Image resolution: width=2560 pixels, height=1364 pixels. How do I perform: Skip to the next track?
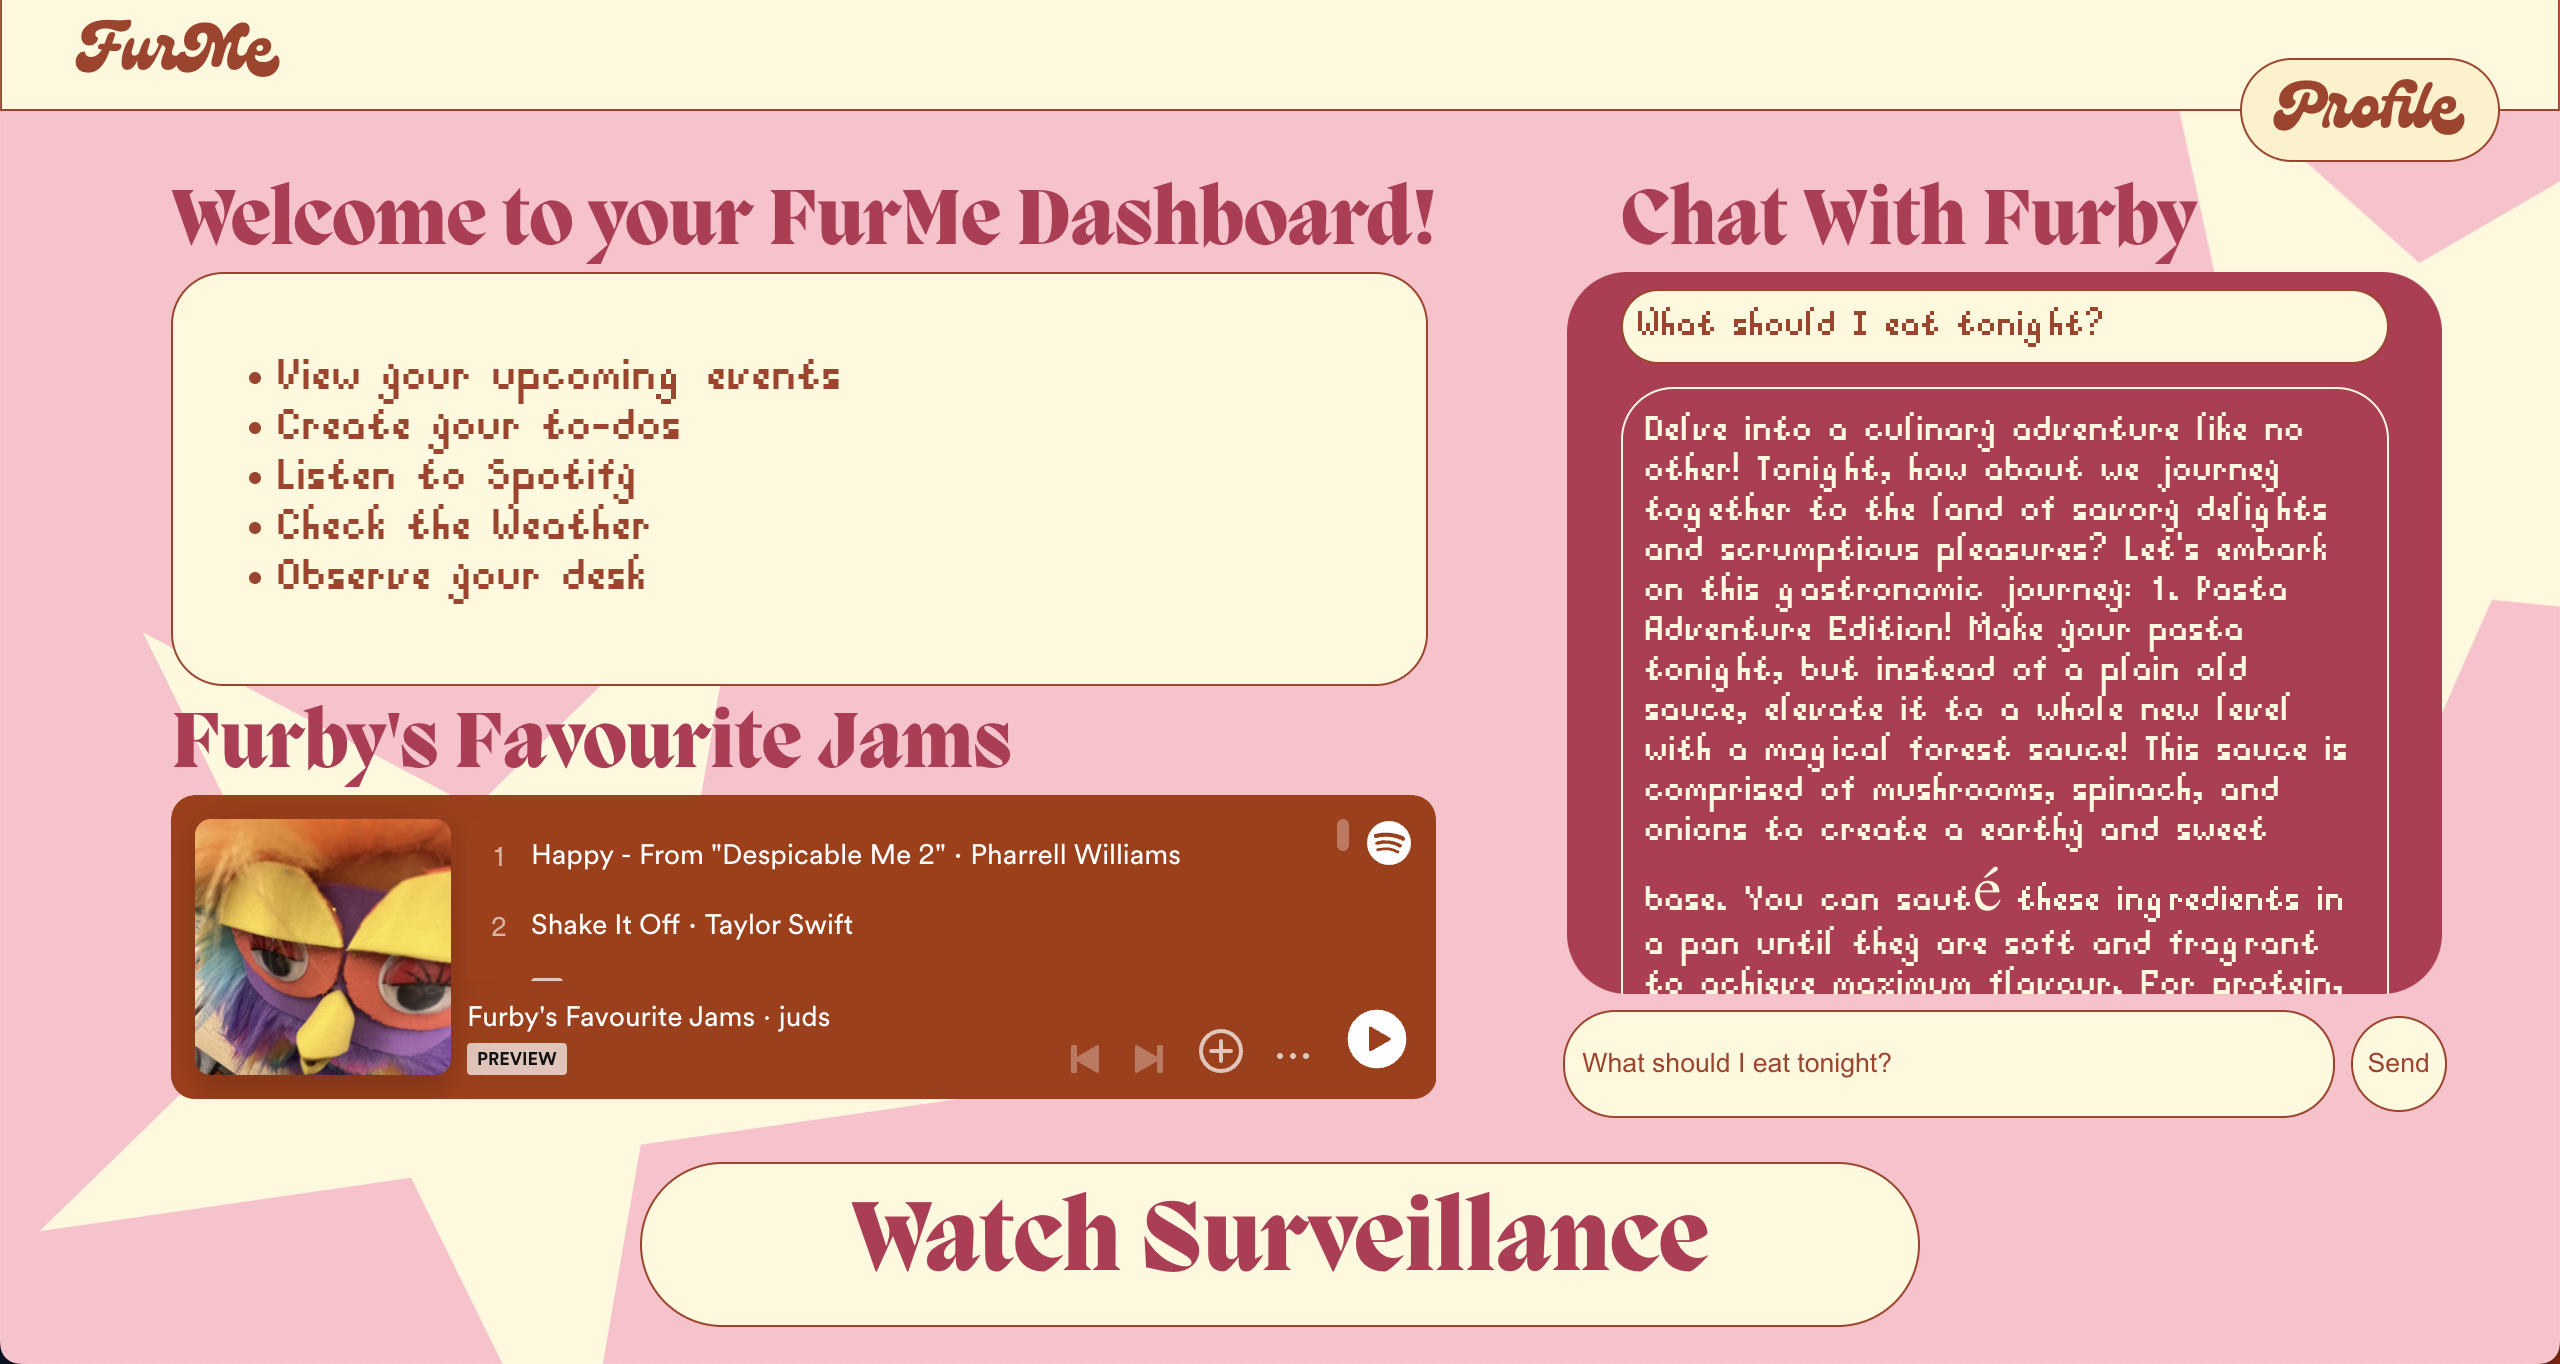[1148, 1058]
